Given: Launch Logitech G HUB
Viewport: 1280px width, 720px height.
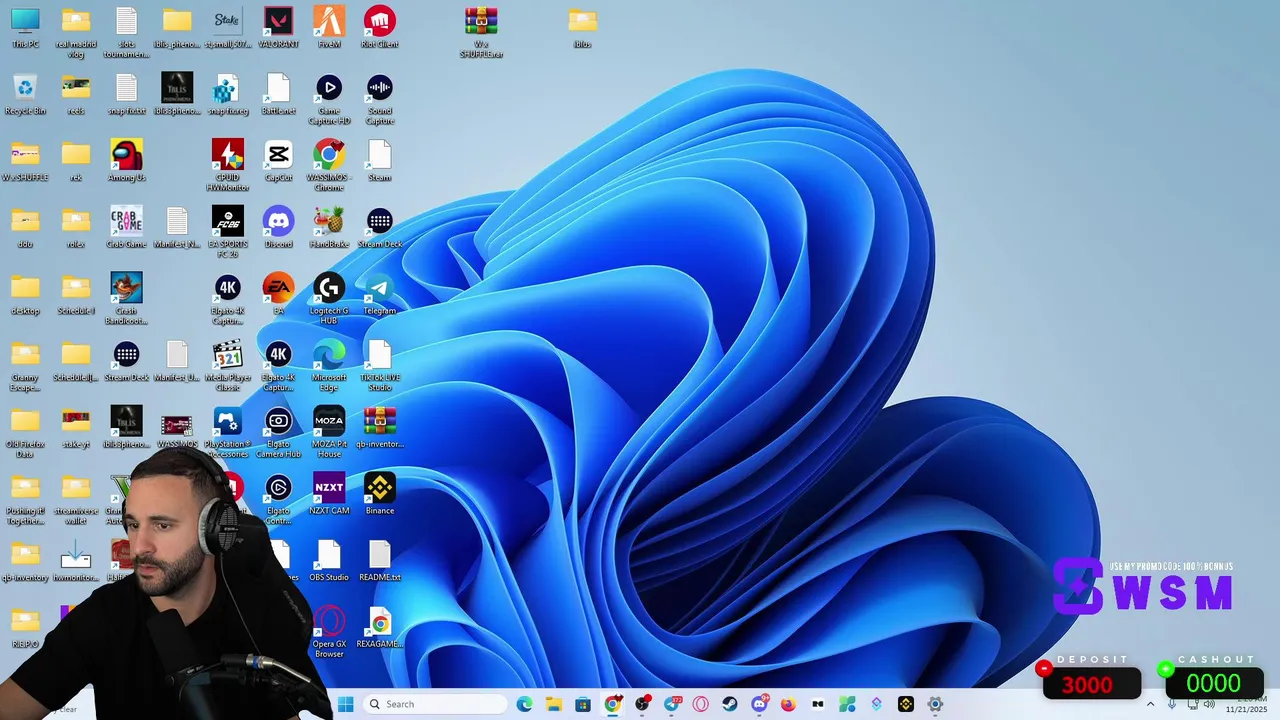Looking at the screenshot, I should click(x=329, y=299).
